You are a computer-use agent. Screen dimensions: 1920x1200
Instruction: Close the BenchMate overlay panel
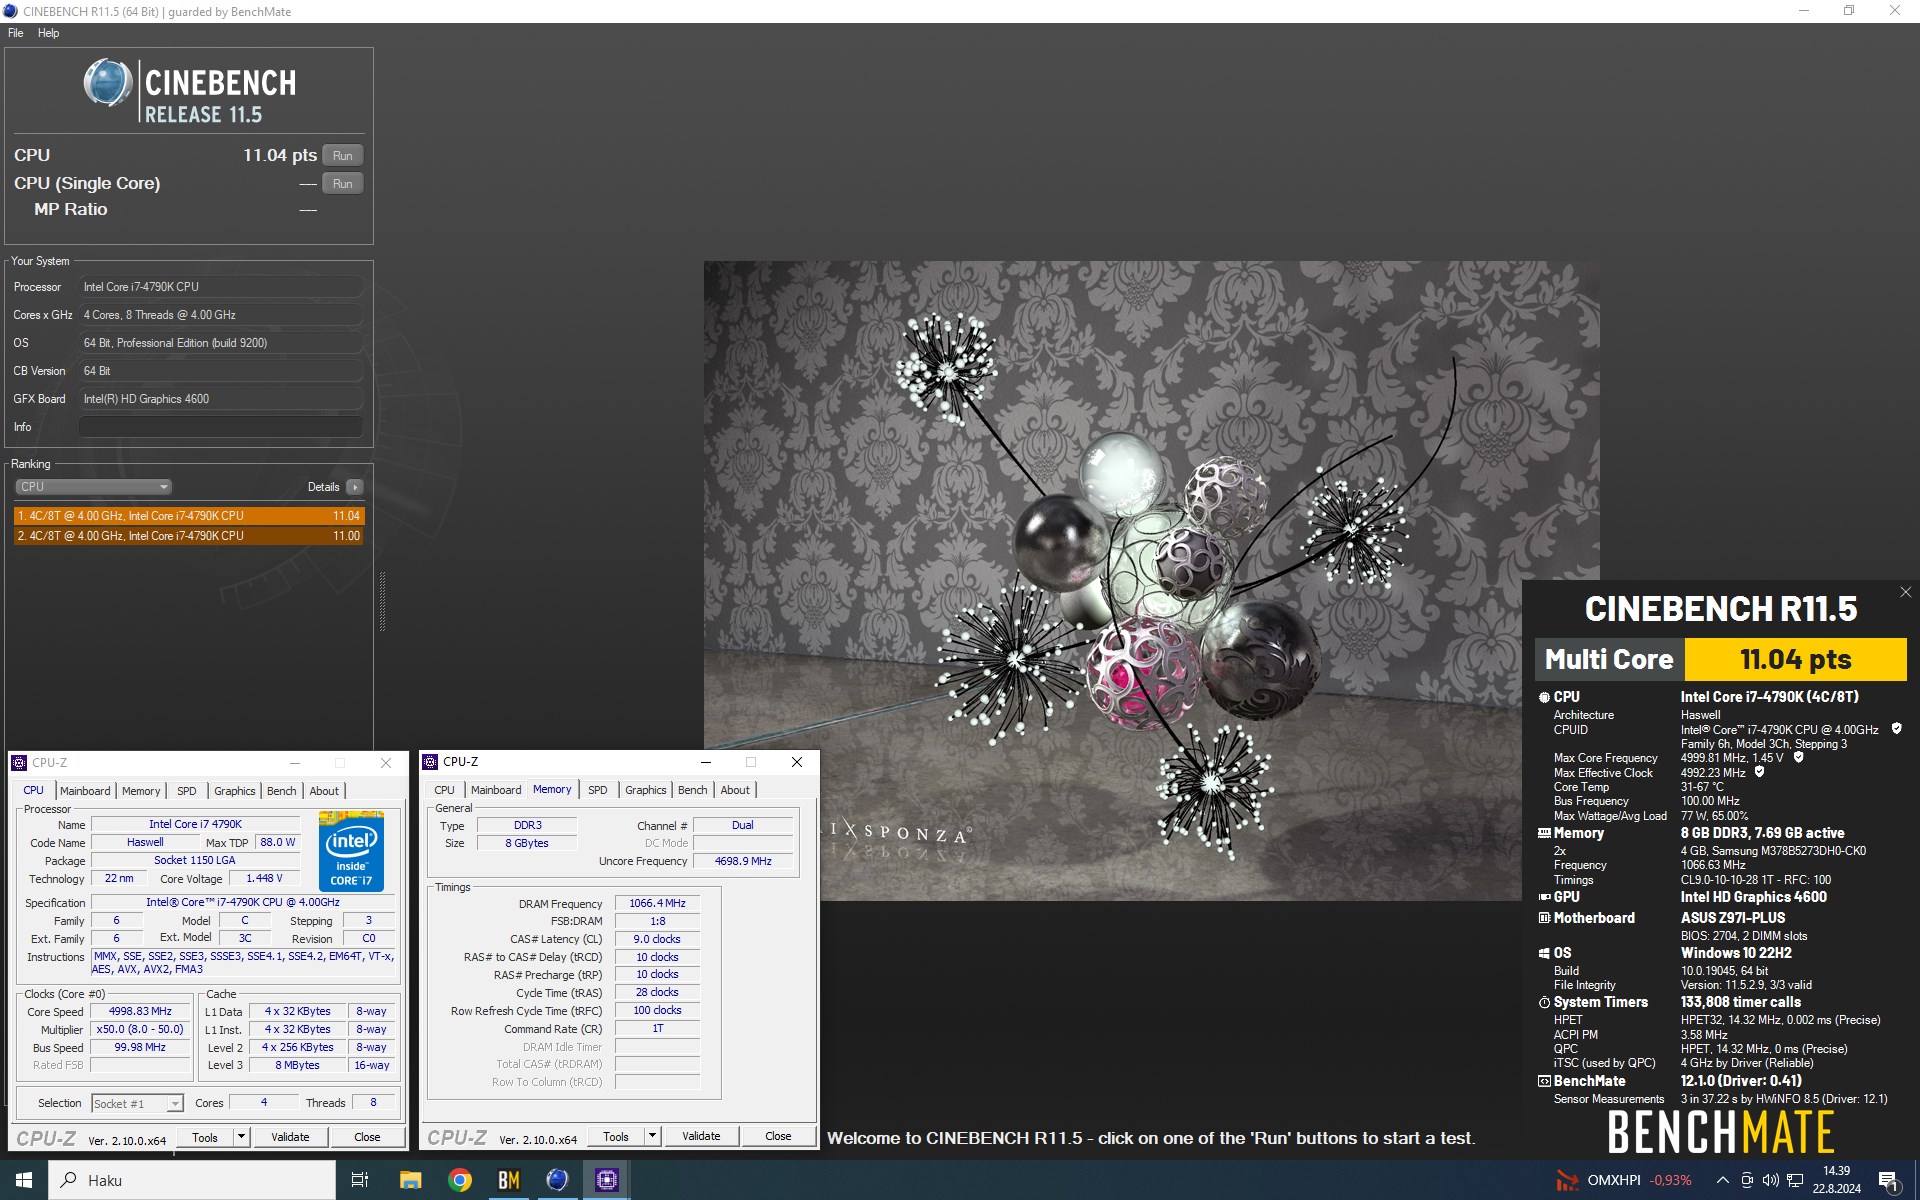click(1905, 592)
